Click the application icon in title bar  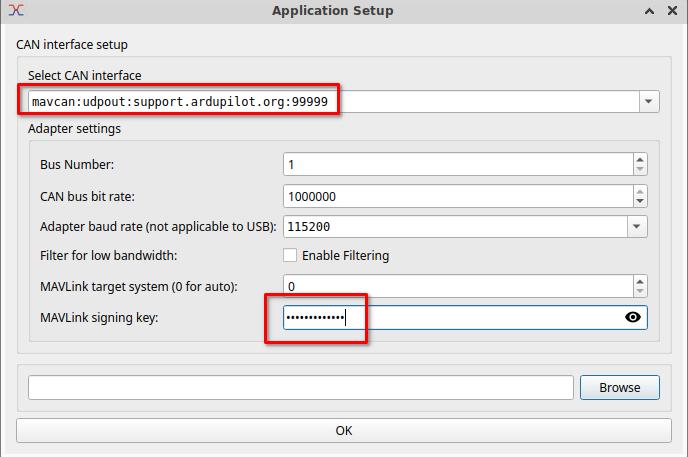tap(15, 11)
